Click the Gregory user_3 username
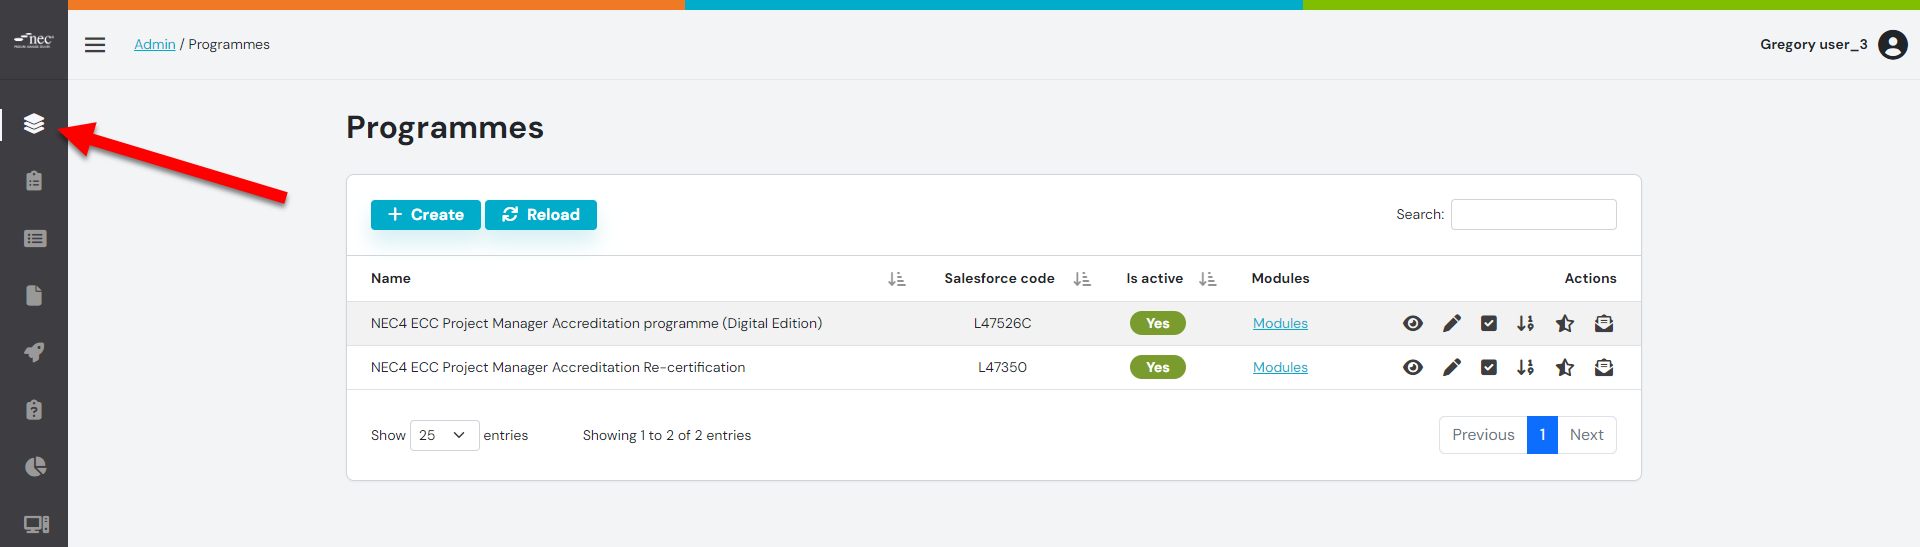 [1813, 44]
